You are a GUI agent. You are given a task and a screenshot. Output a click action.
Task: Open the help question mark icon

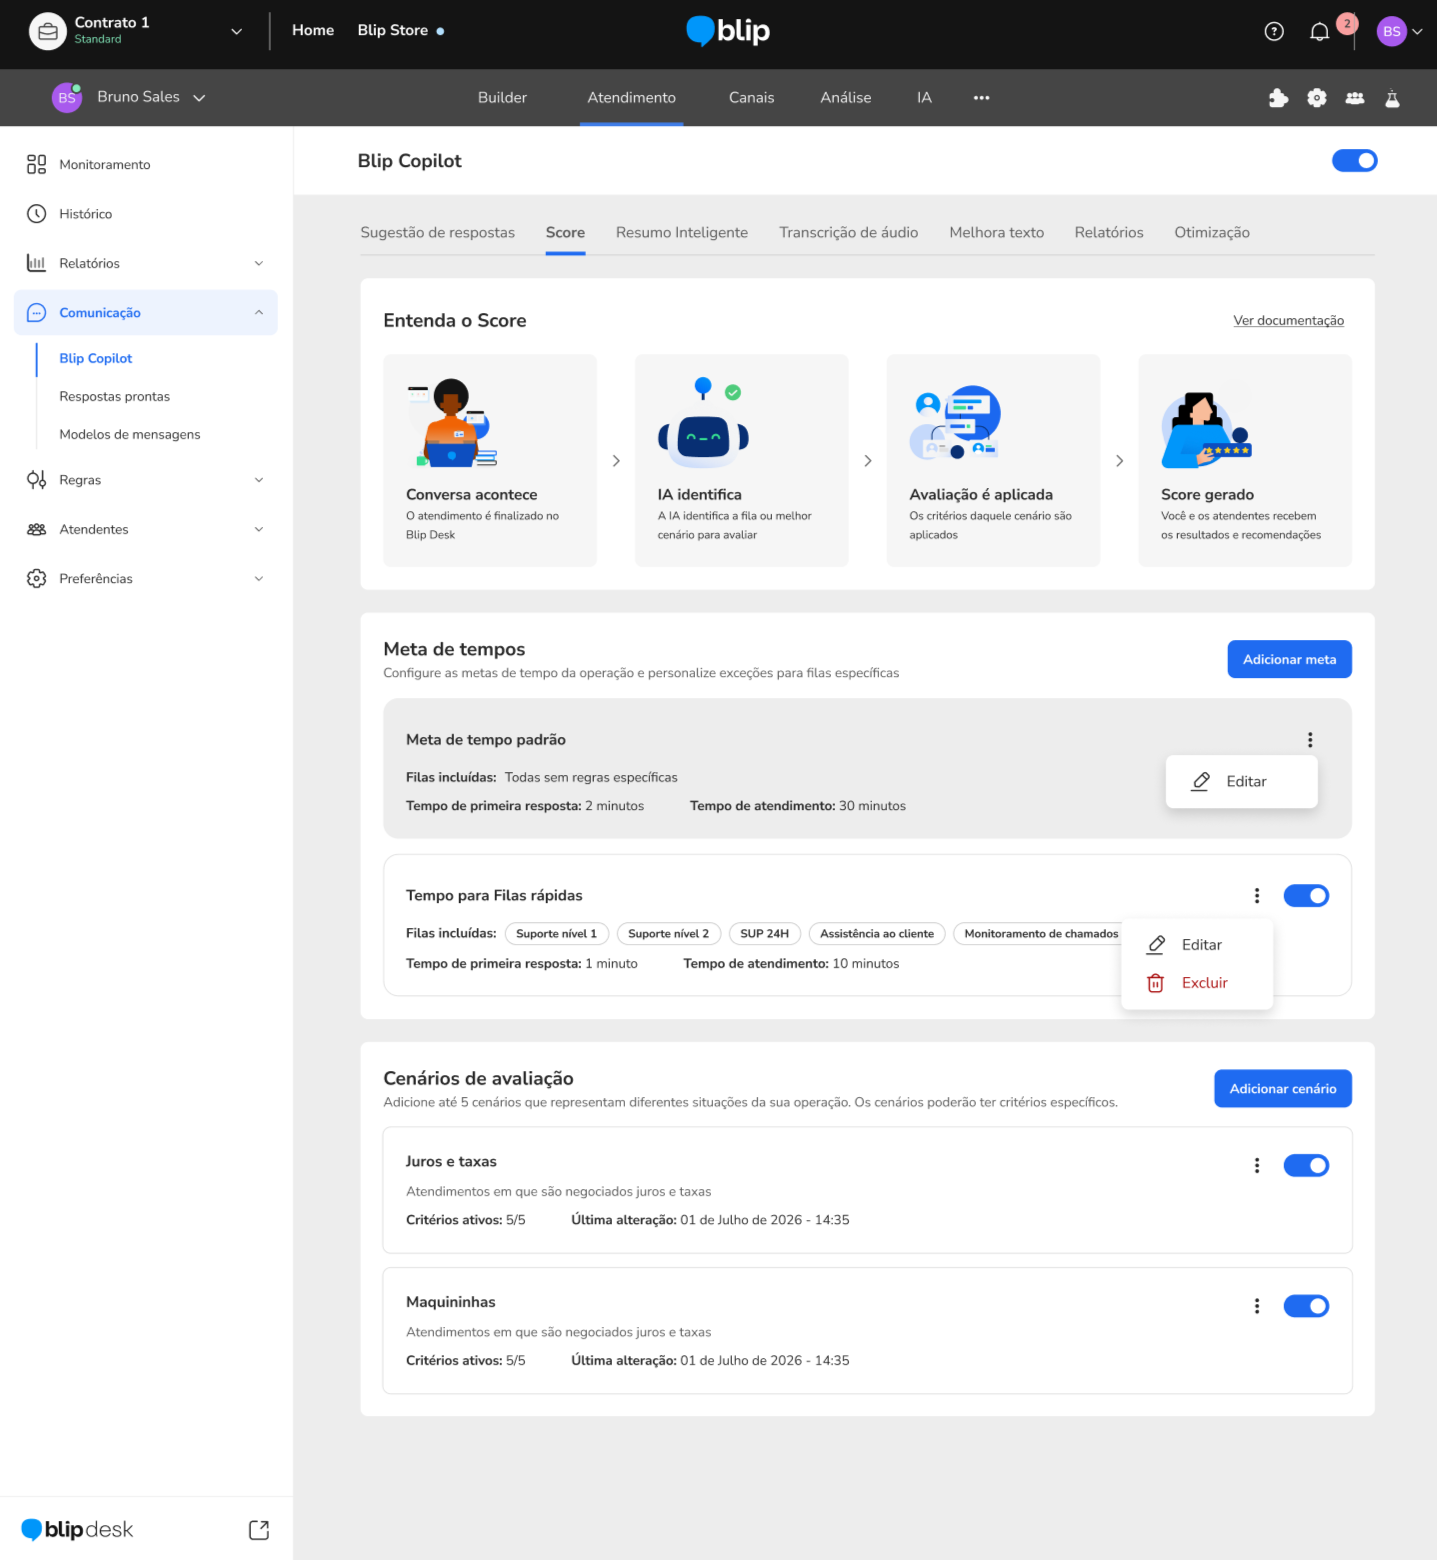1274,31
